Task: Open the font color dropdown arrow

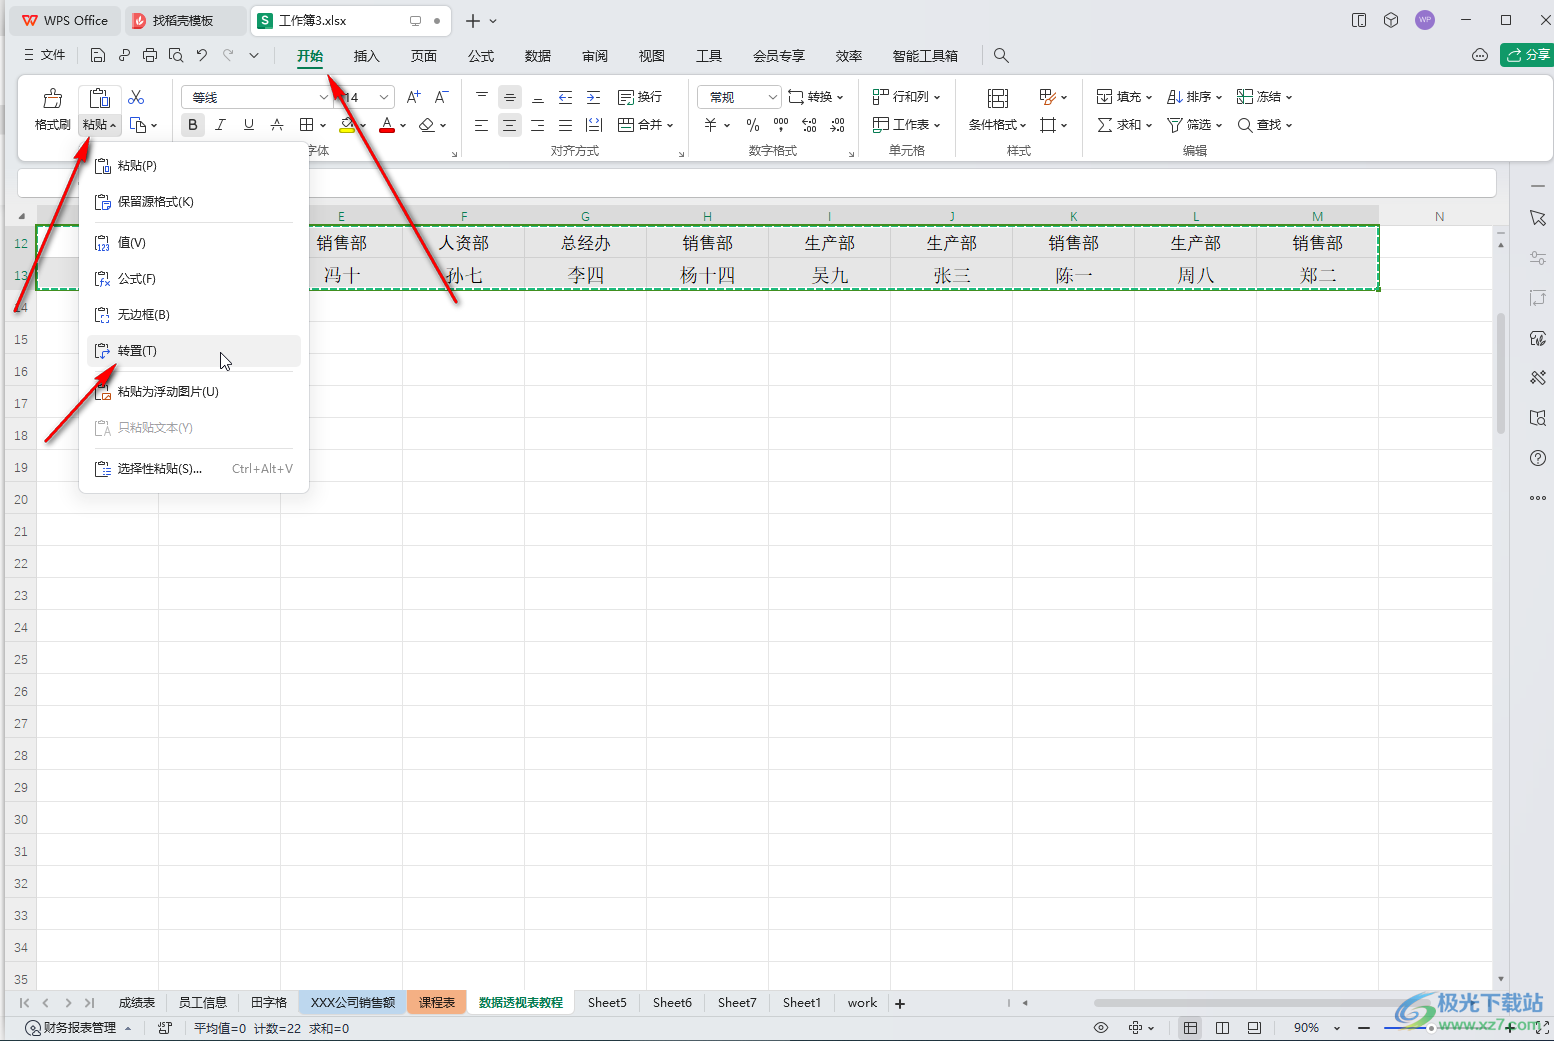Action: click(x=403, y=126)
